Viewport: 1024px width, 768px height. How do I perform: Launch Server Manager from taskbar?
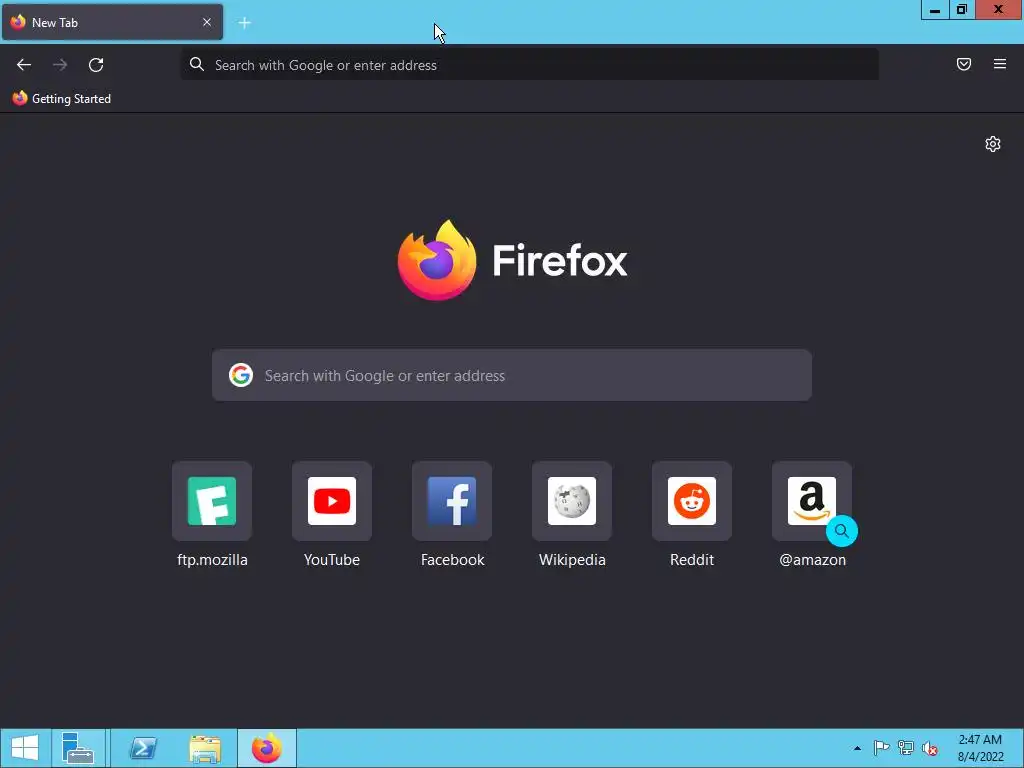tap(78, 748)
